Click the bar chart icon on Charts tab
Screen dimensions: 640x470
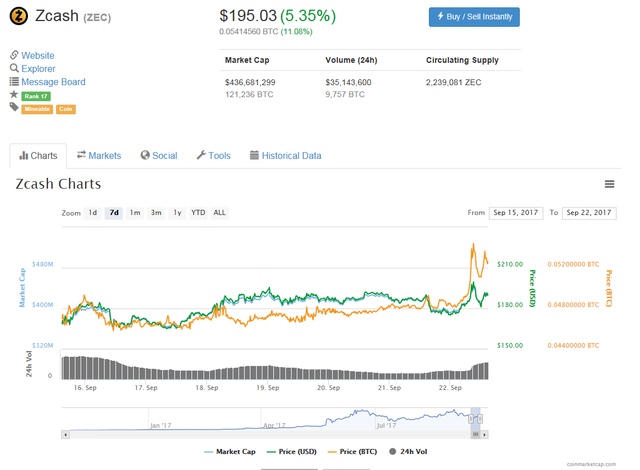pyautogui.click(x=24, y=155)
